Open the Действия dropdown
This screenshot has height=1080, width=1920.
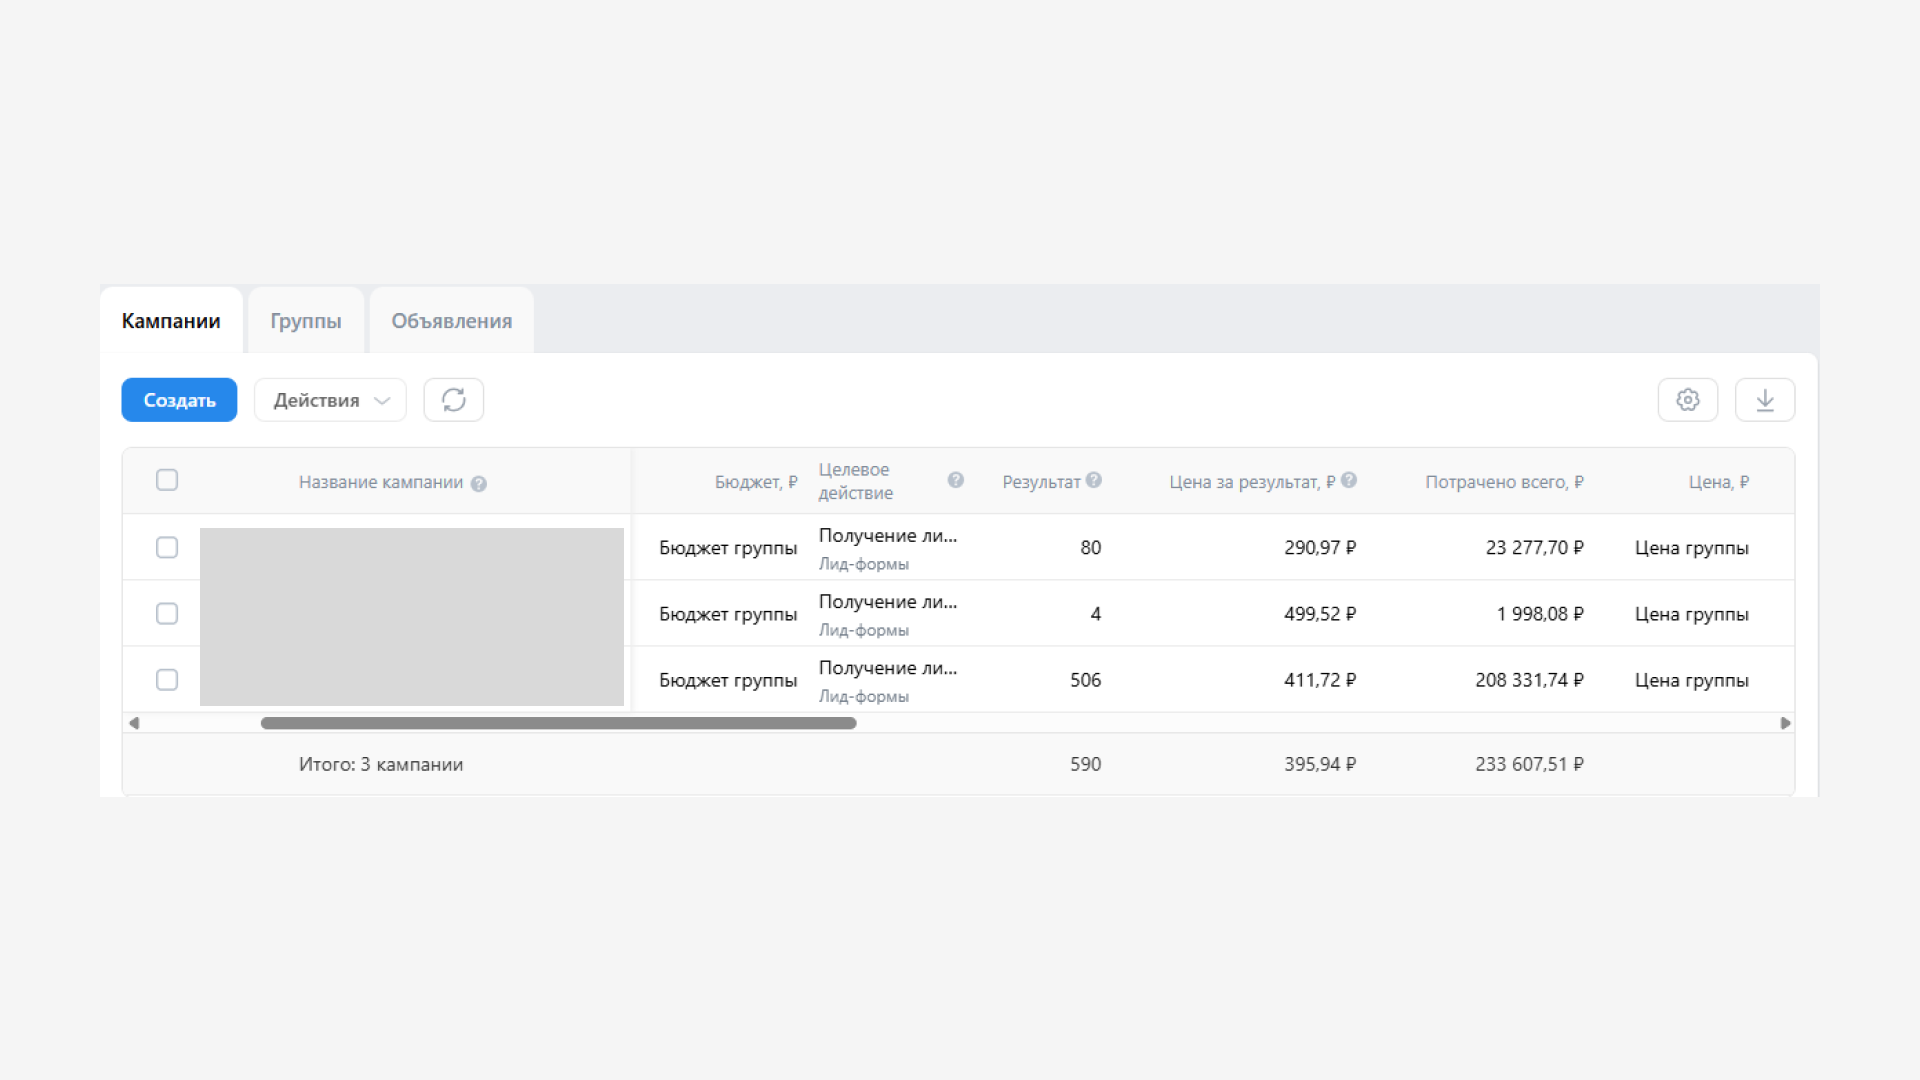pos(330,400)
